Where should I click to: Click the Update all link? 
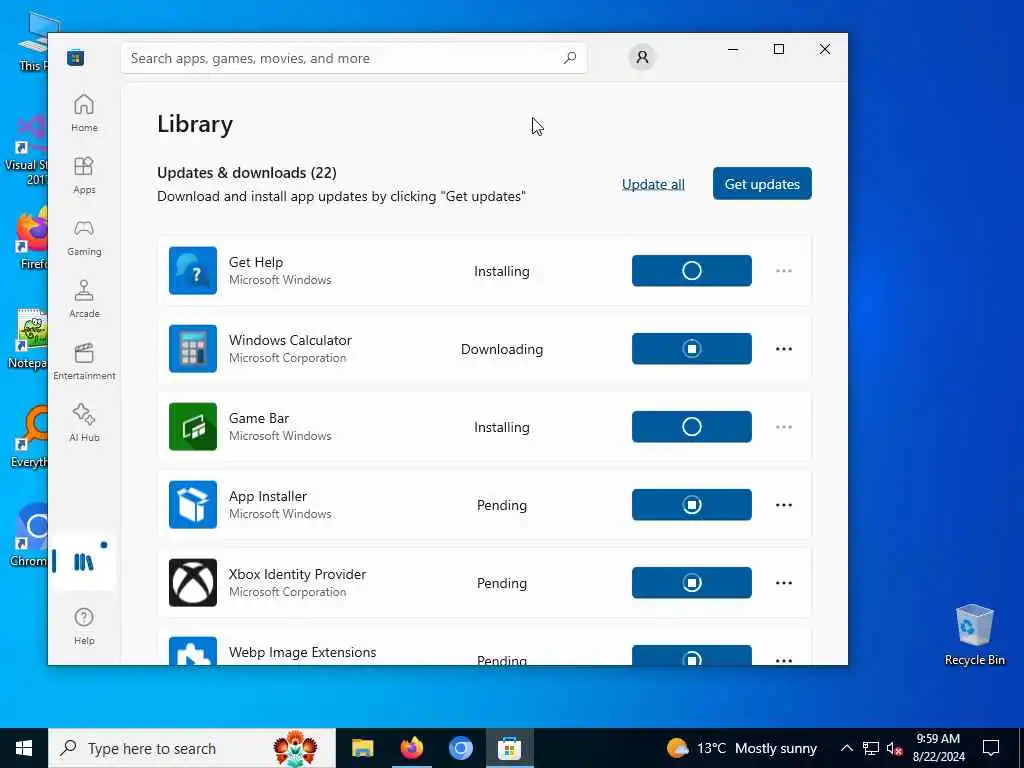(x=653, y=184)
